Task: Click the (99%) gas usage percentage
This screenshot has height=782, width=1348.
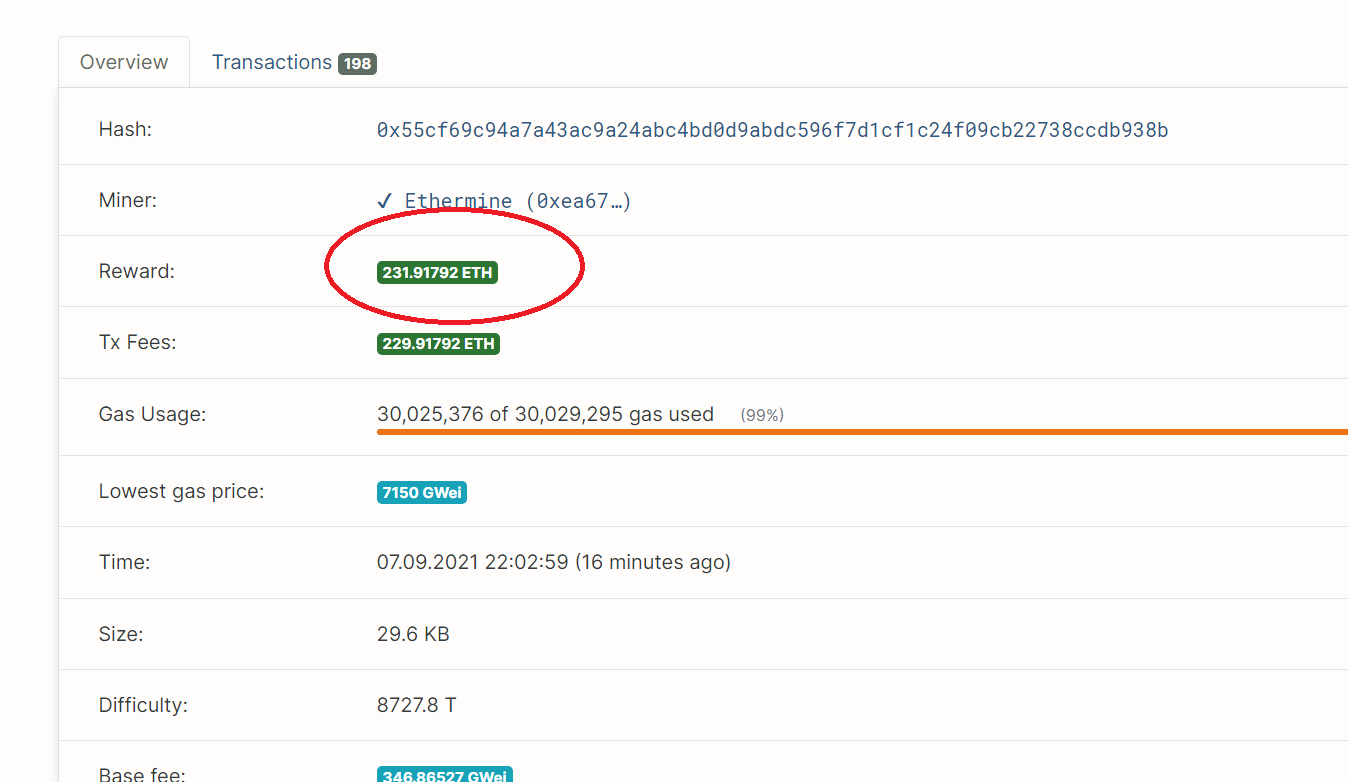Action: 762,415
